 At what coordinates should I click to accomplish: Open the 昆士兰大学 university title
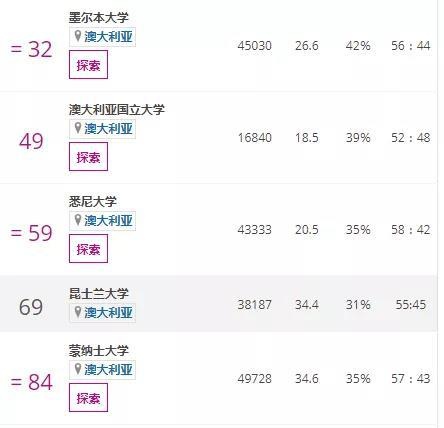click(x=99, y=293)
